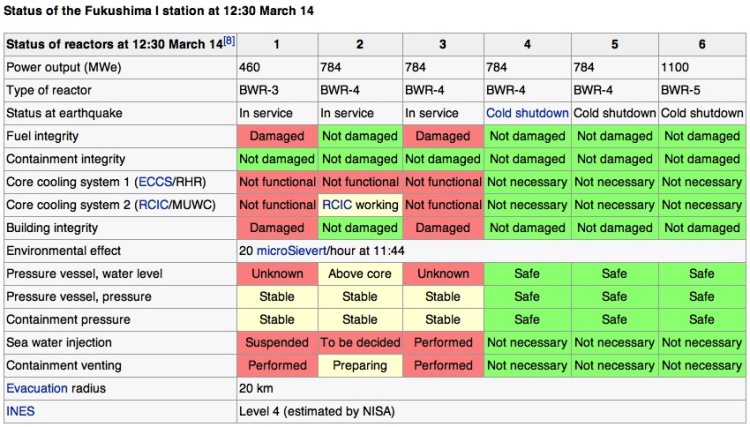Click 'Damaged' building integrity cell for reactor 1
Image resolution: width=750 pixels, height=427 pixels.
pyautogui.click(x=277, y=228)
